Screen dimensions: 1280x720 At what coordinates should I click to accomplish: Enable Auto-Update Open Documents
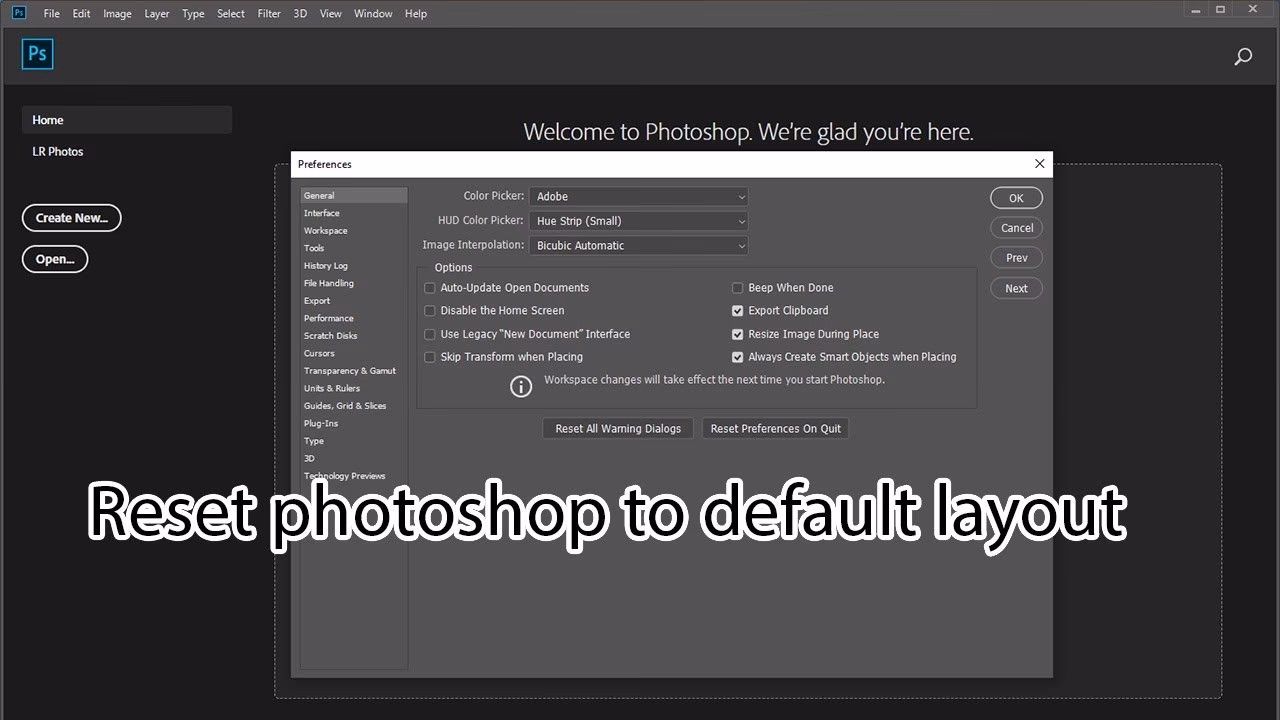coord(429,287)
